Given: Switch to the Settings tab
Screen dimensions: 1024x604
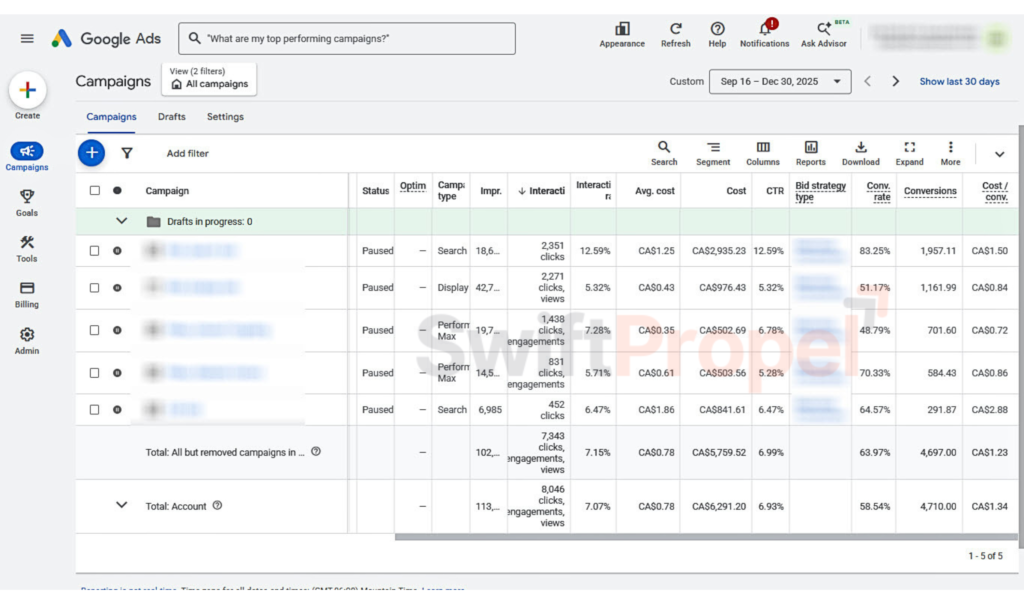Looking at the screenshot, I should point(225,117).
